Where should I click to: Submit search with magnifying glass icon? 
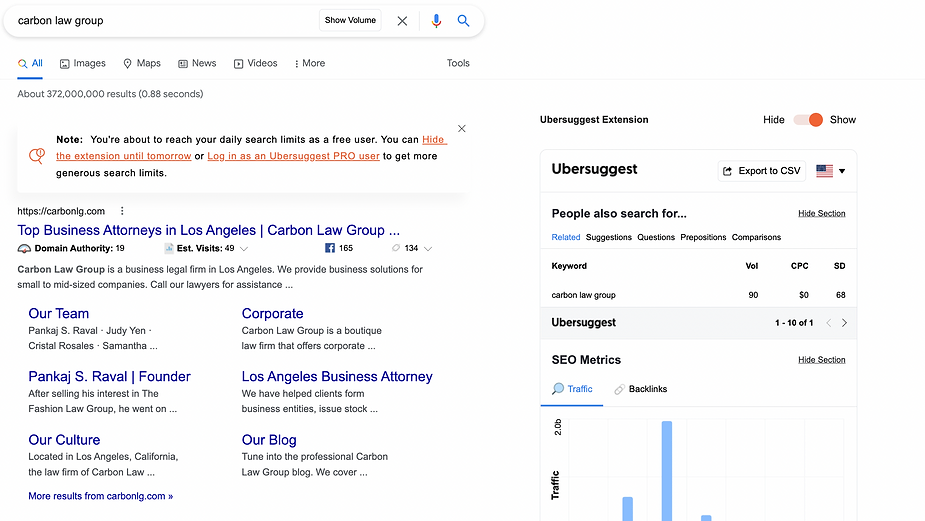(464, 21)
